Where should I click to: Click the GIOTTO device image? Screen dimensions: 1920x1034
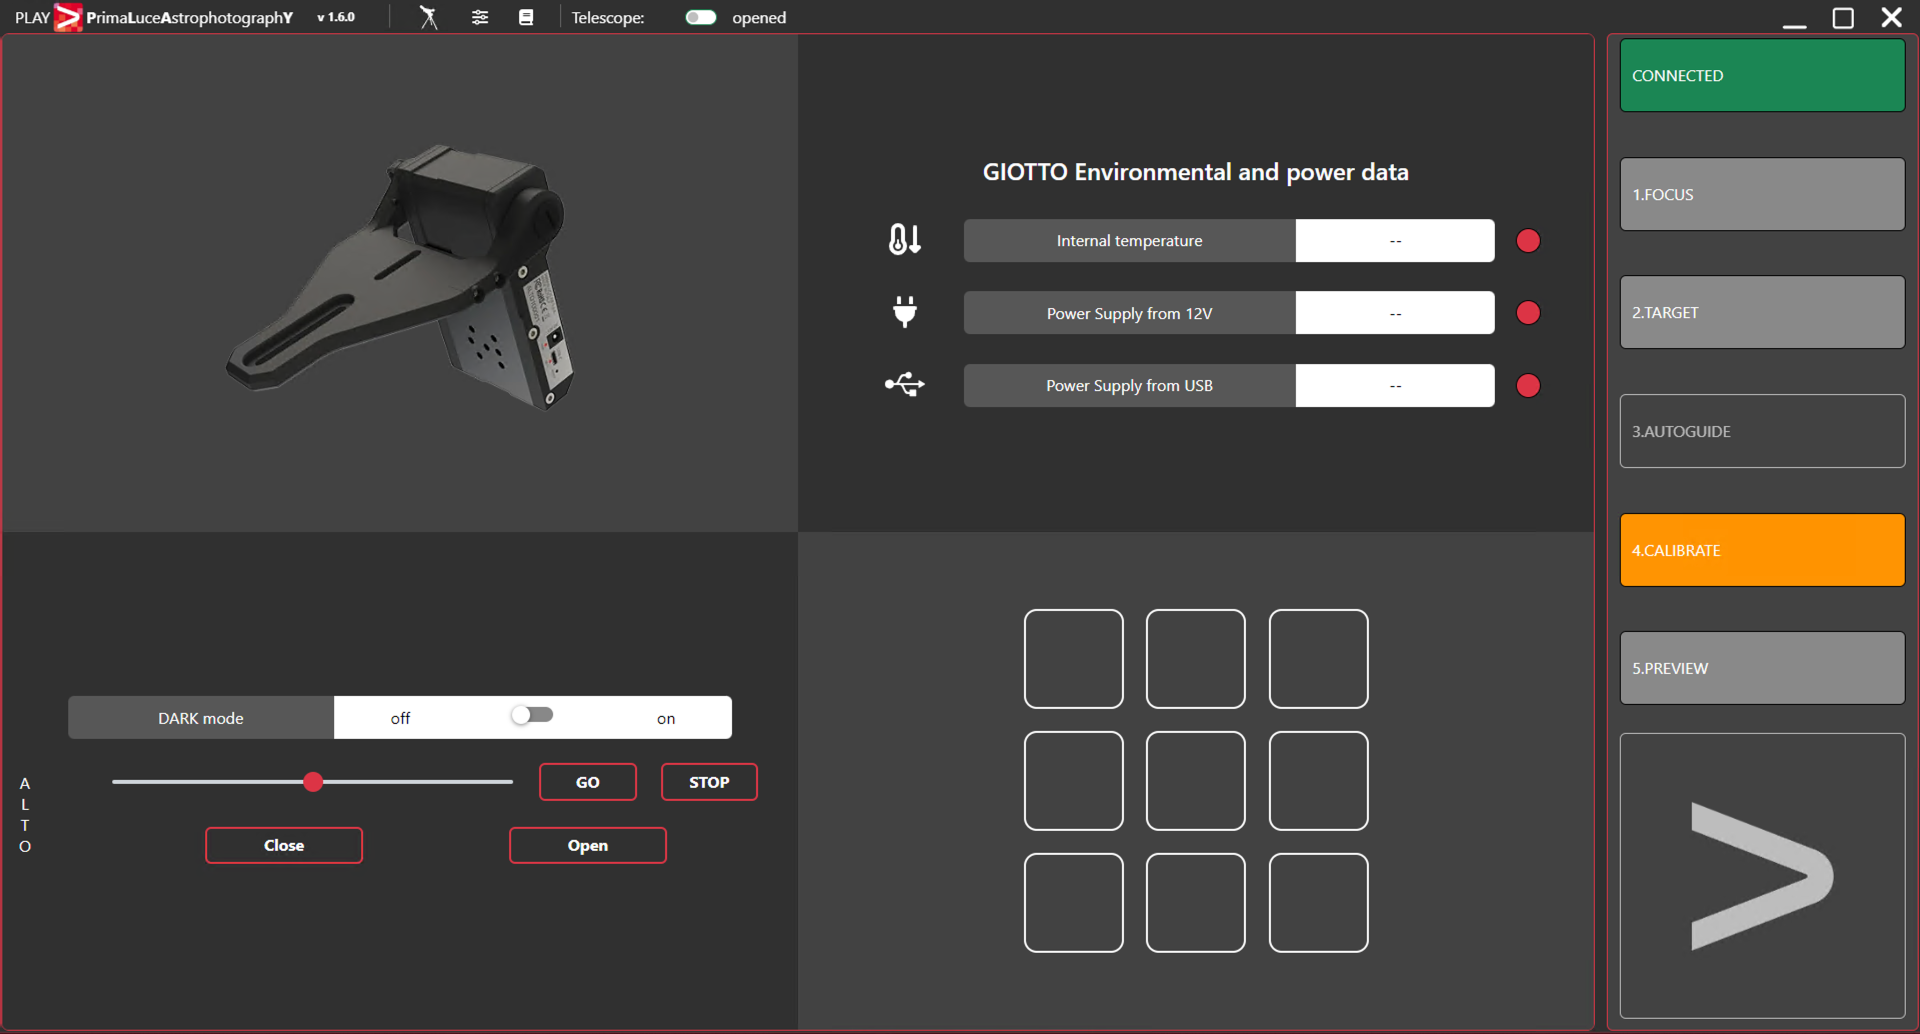coord(400,278)
